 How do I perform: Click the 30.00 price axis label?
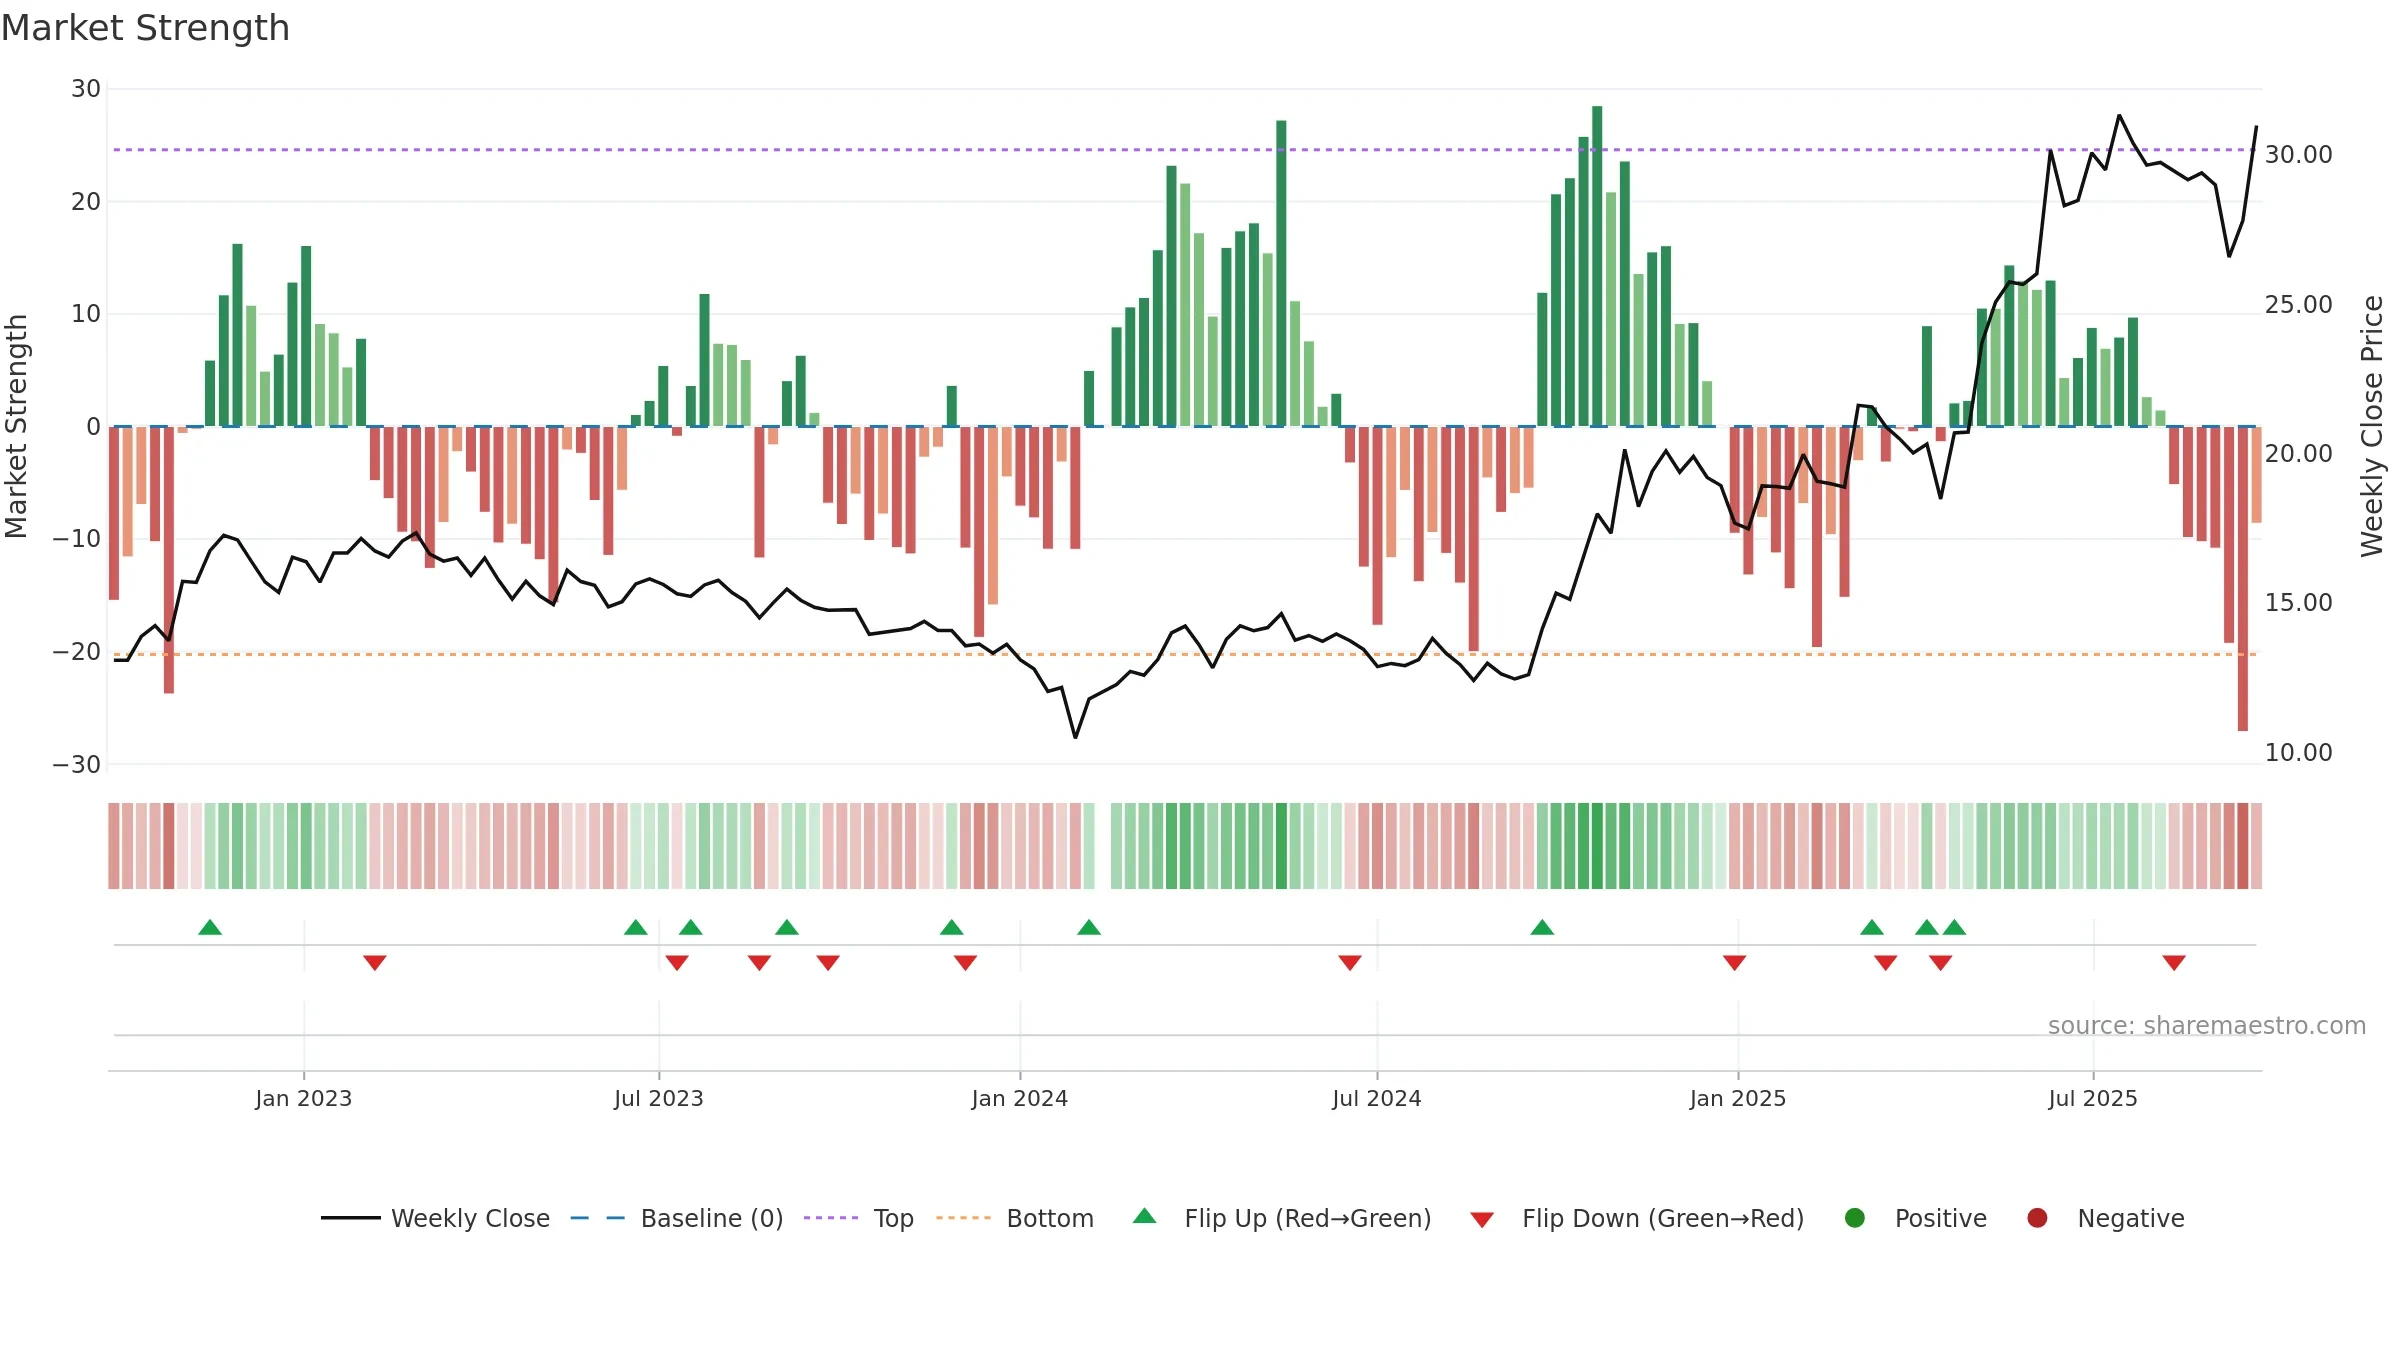[x=2298, y=155]
